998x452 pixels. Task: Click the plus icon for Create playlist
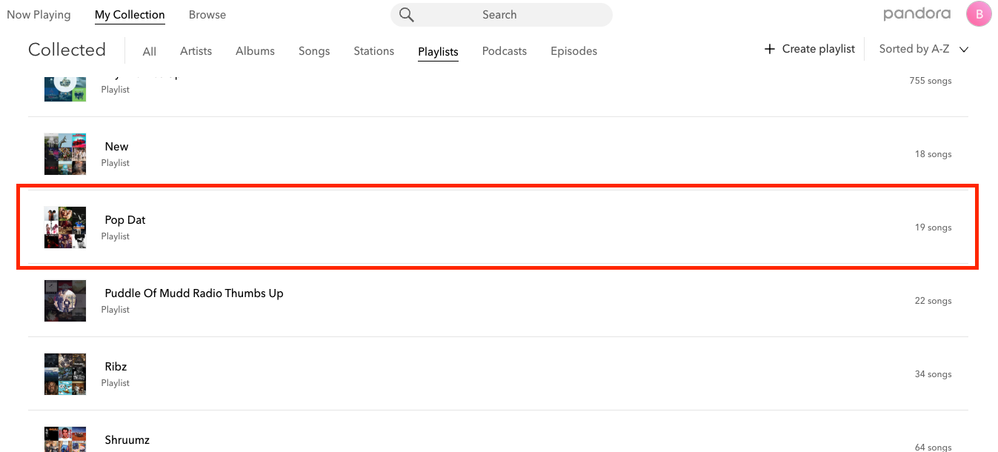coord(769,49)
